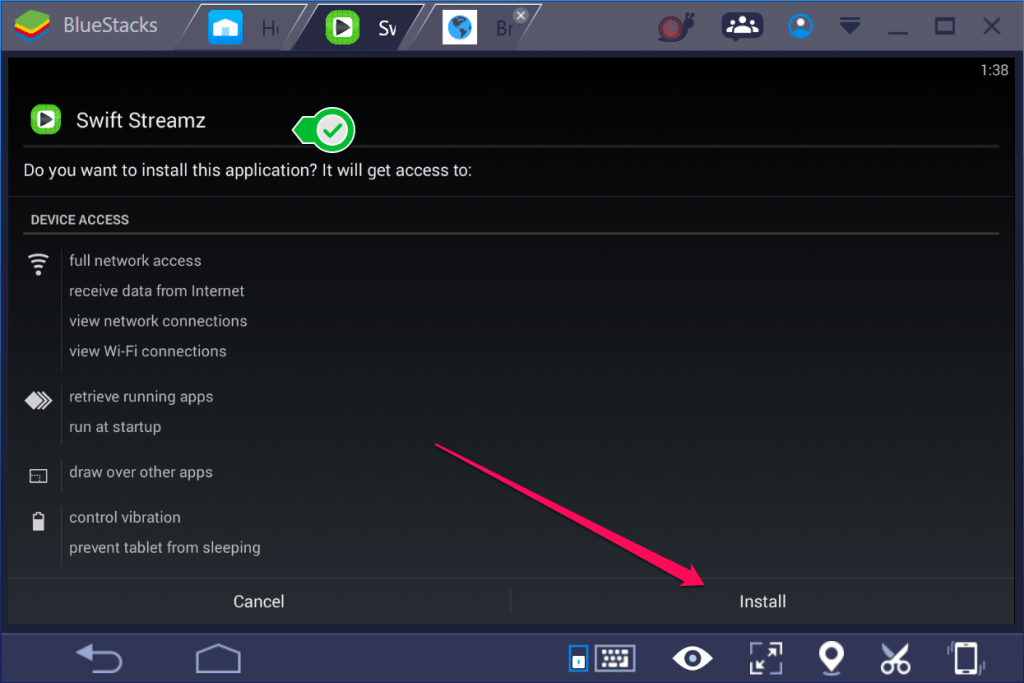Maximize the BlueStacks window

coord(944,26)
